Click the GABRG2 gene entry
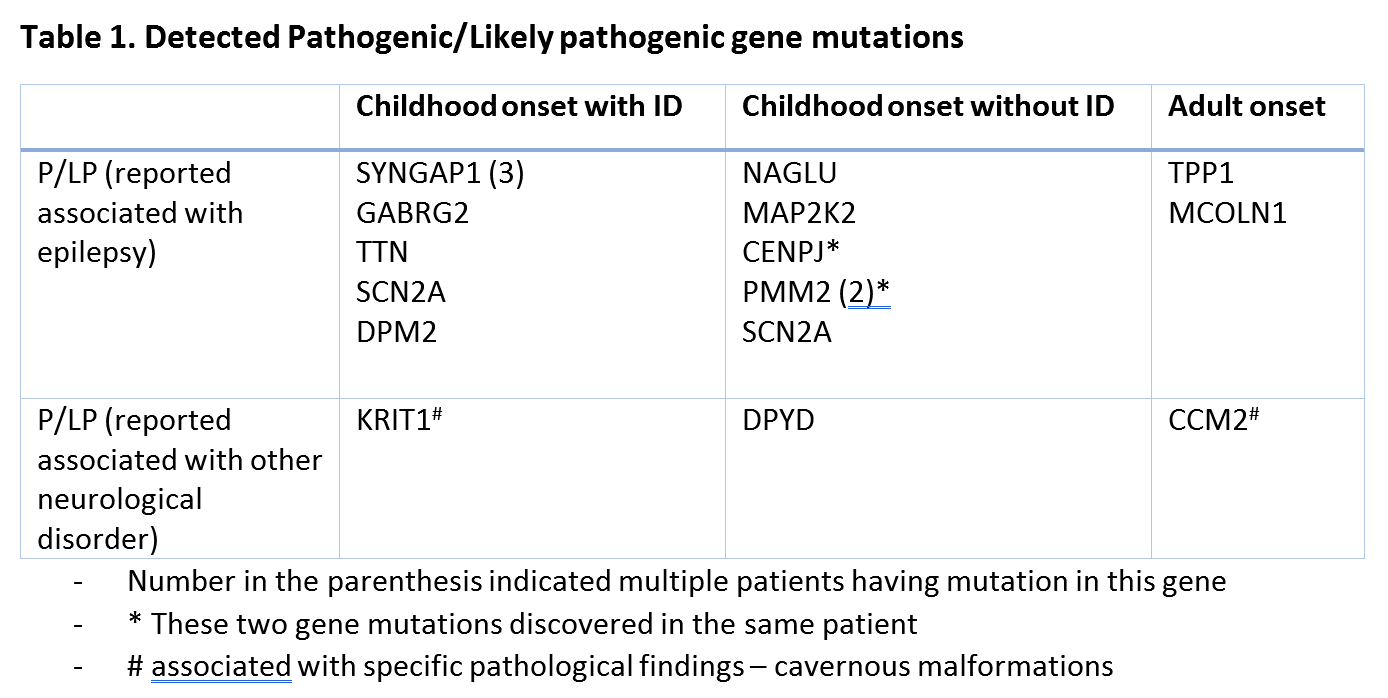1388x698 pixels. coord(412,213)
